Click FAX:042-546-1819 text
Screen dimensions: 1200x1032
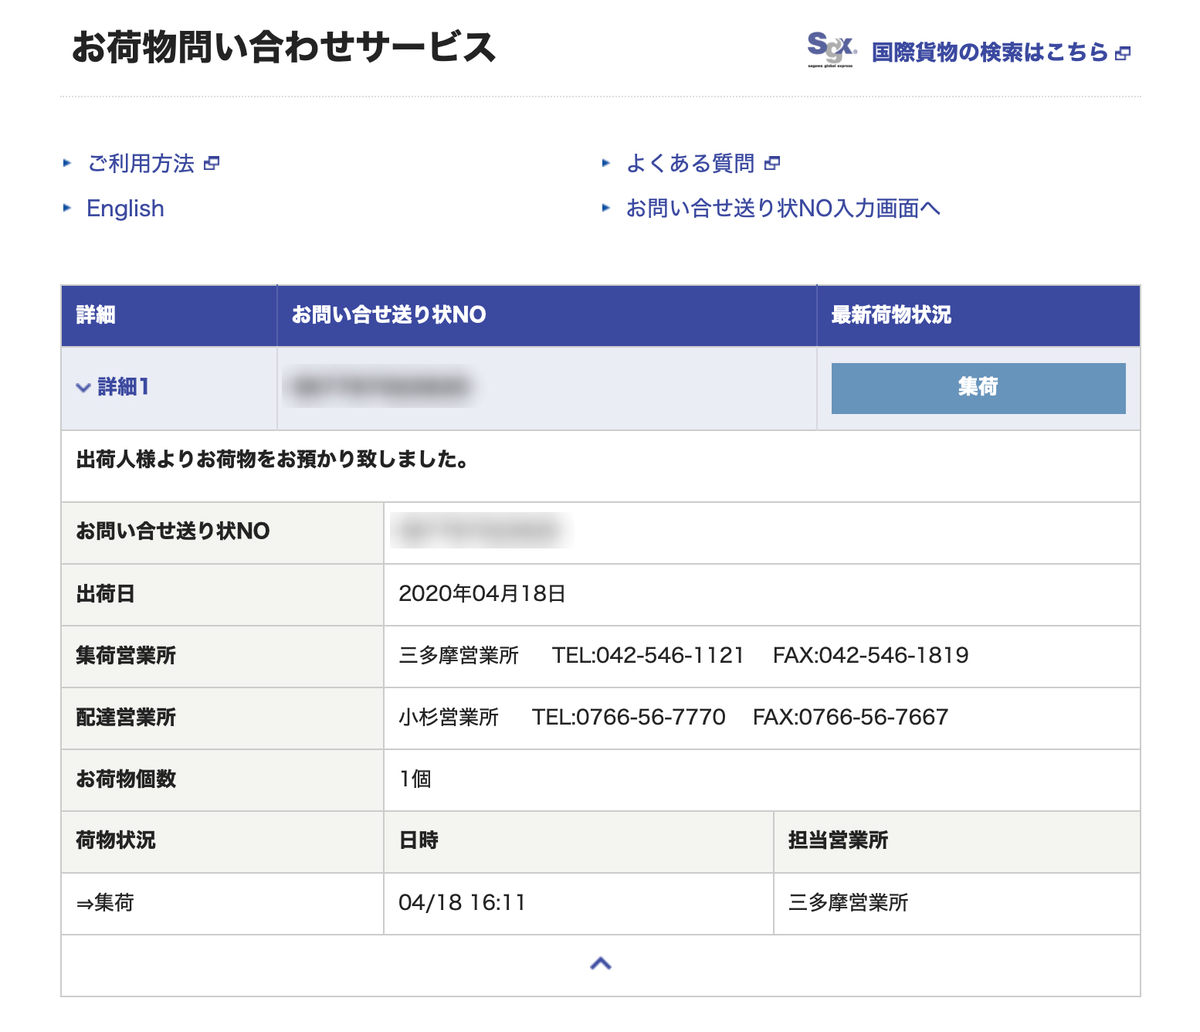click(871, 655)
